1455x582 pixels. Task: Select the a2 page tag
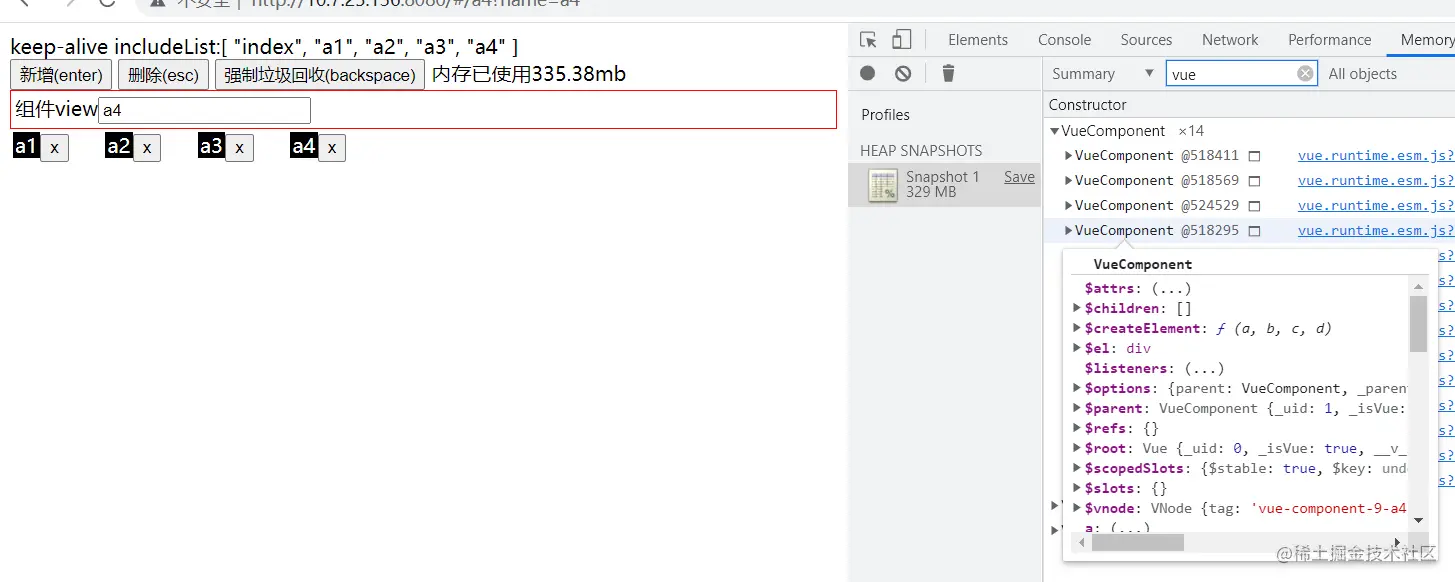[x=119, y=147]
